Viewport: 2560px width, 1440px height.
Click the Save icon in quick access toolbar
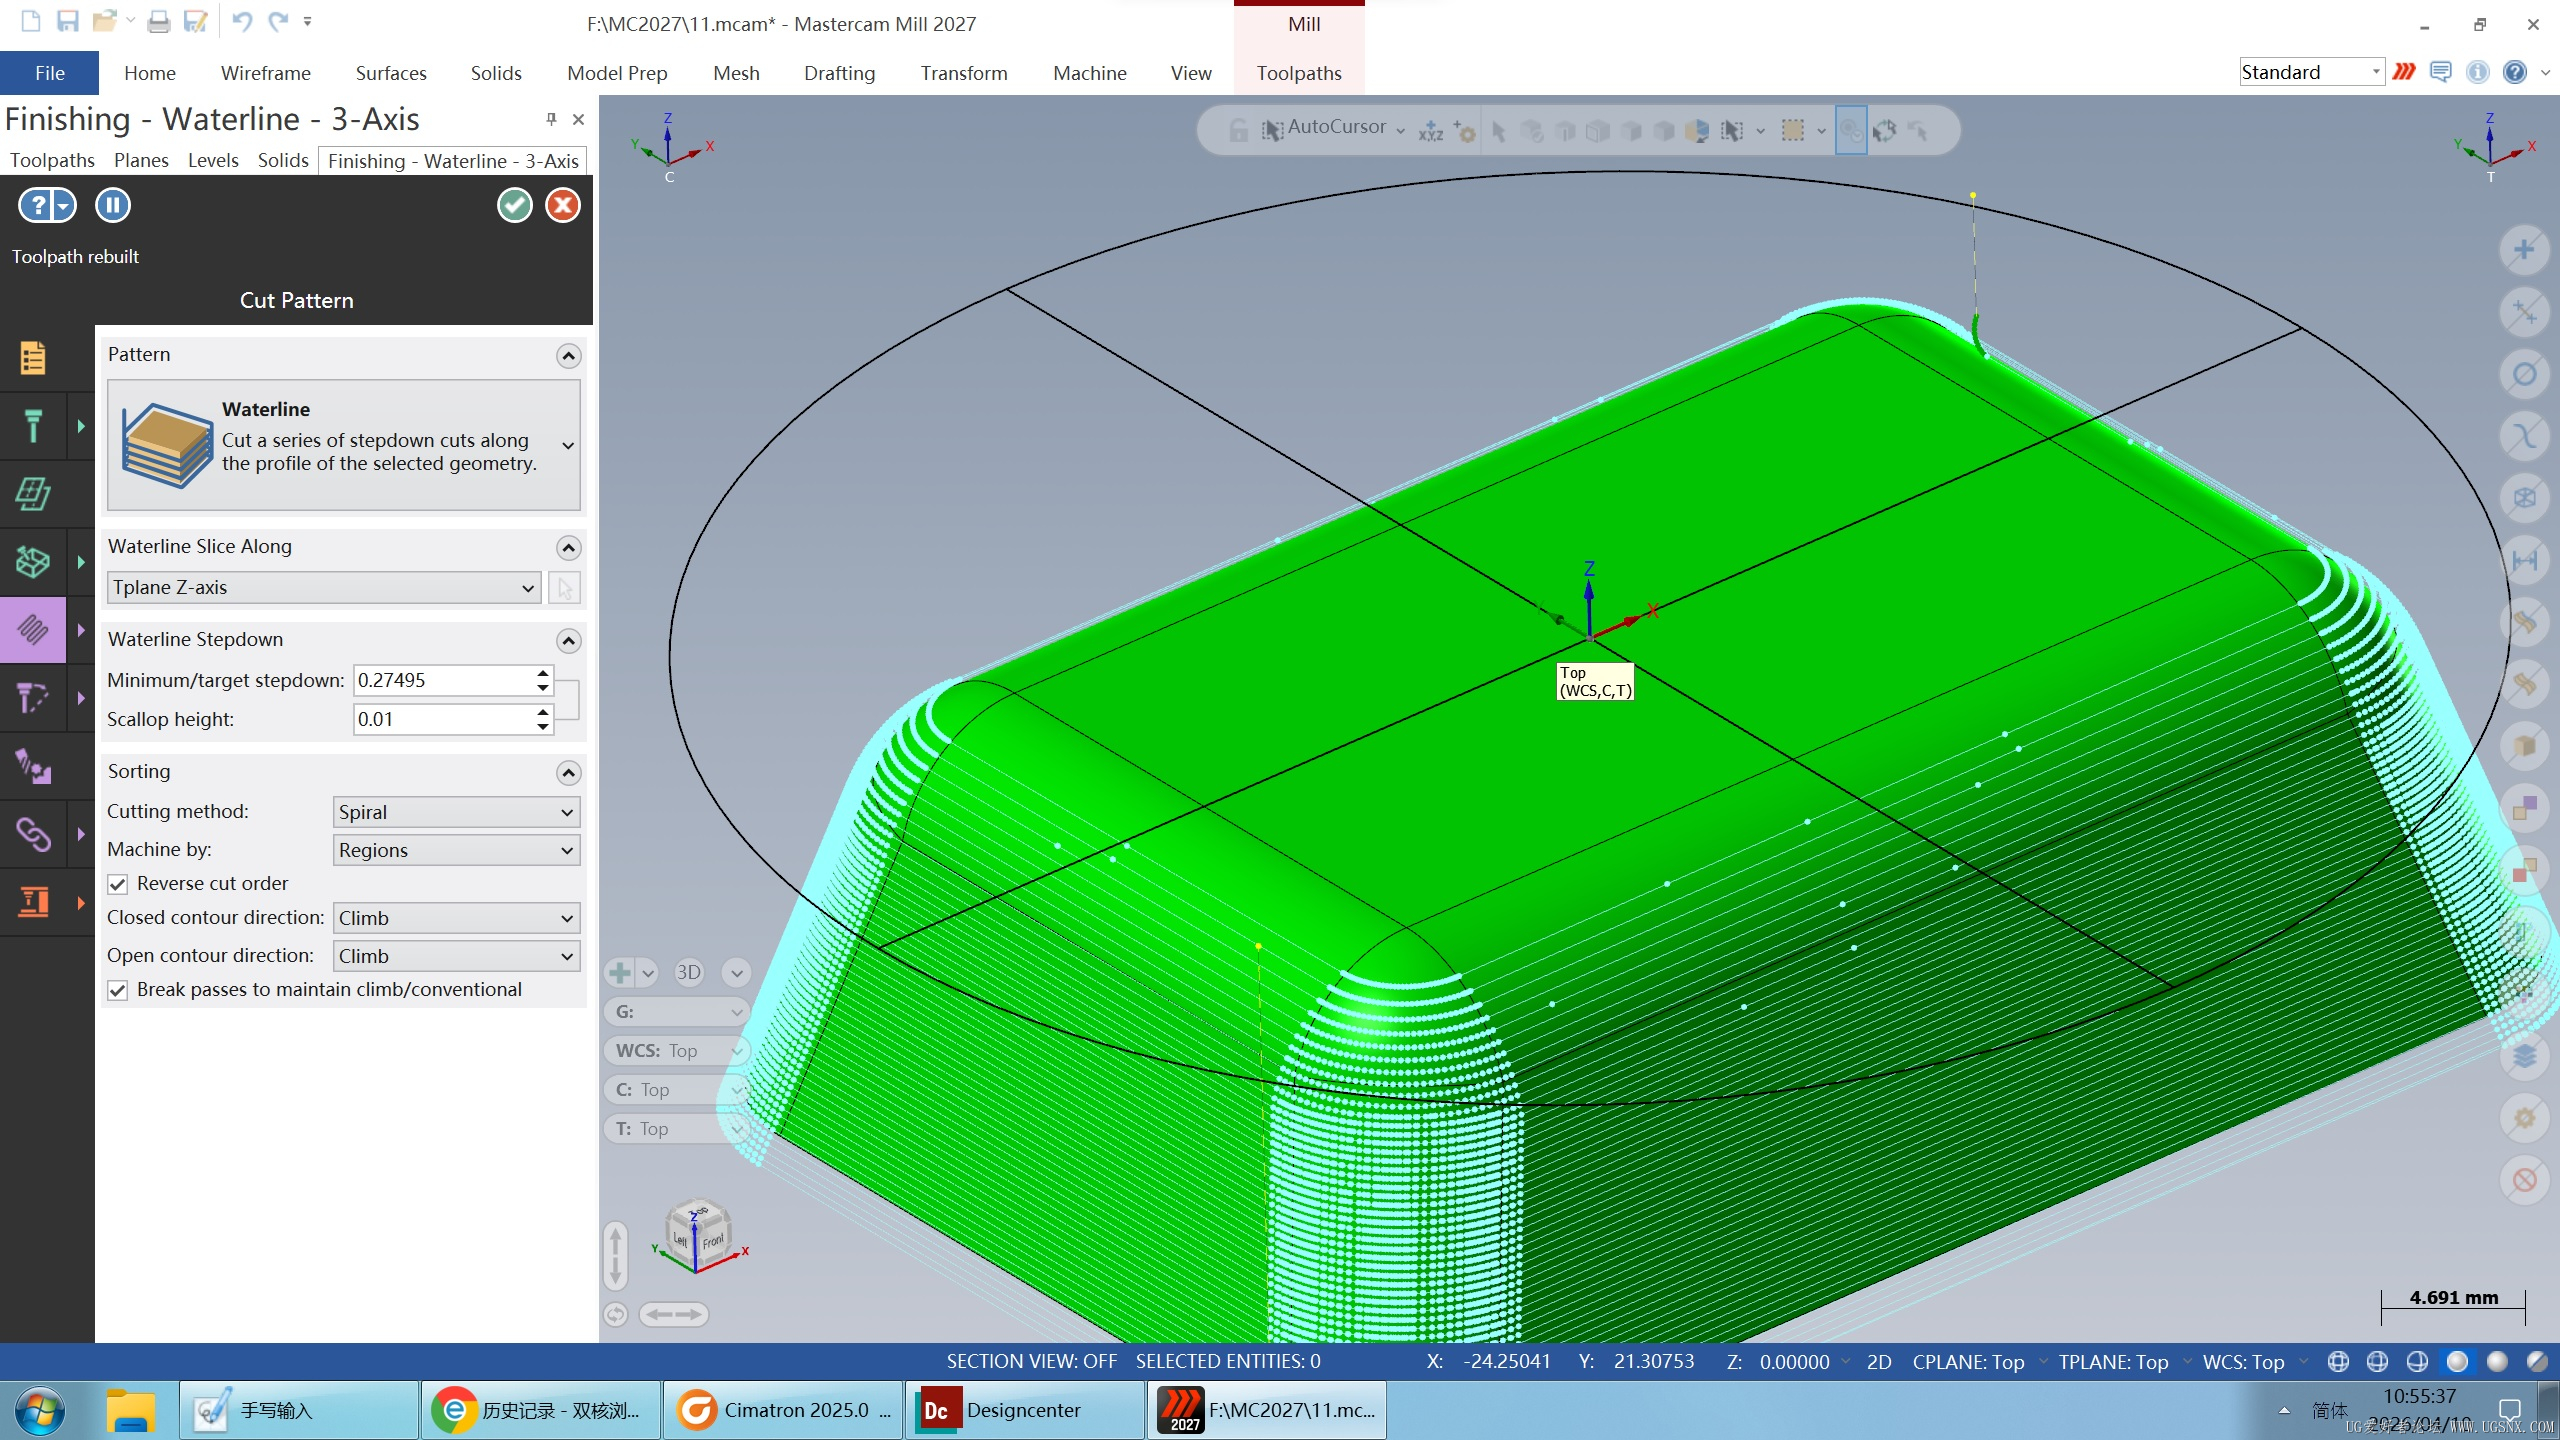pos(67,21)
